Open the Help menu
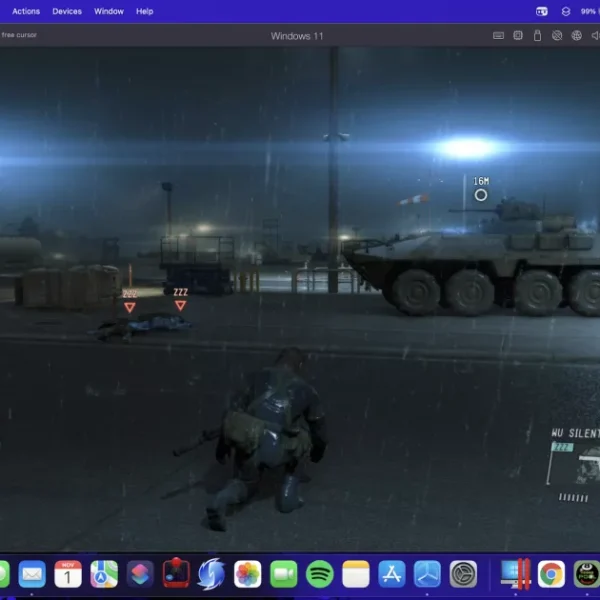600x600 pixels. 145,11
